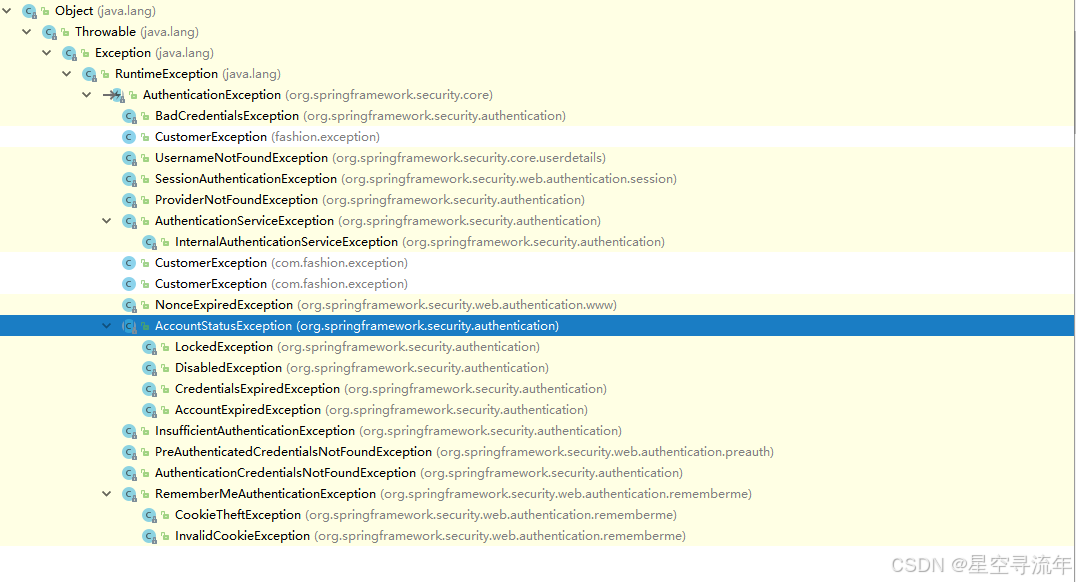Click the class icon beside BadCredentialsException
Screen dimensions: 1076x582
(129, 116)
